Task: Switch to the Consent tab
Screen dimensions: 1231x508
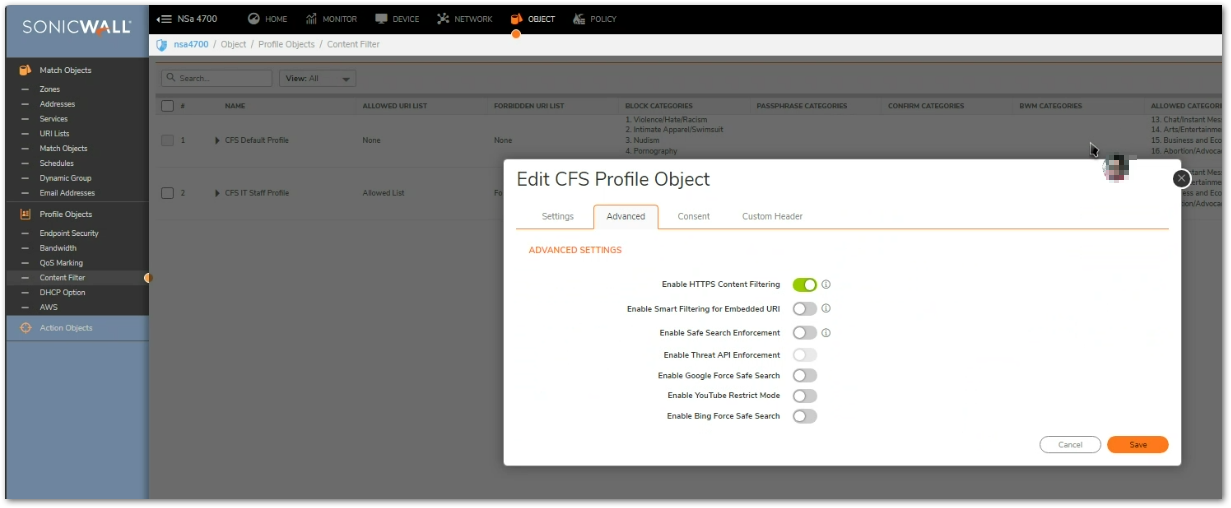Action: point(693,217)
